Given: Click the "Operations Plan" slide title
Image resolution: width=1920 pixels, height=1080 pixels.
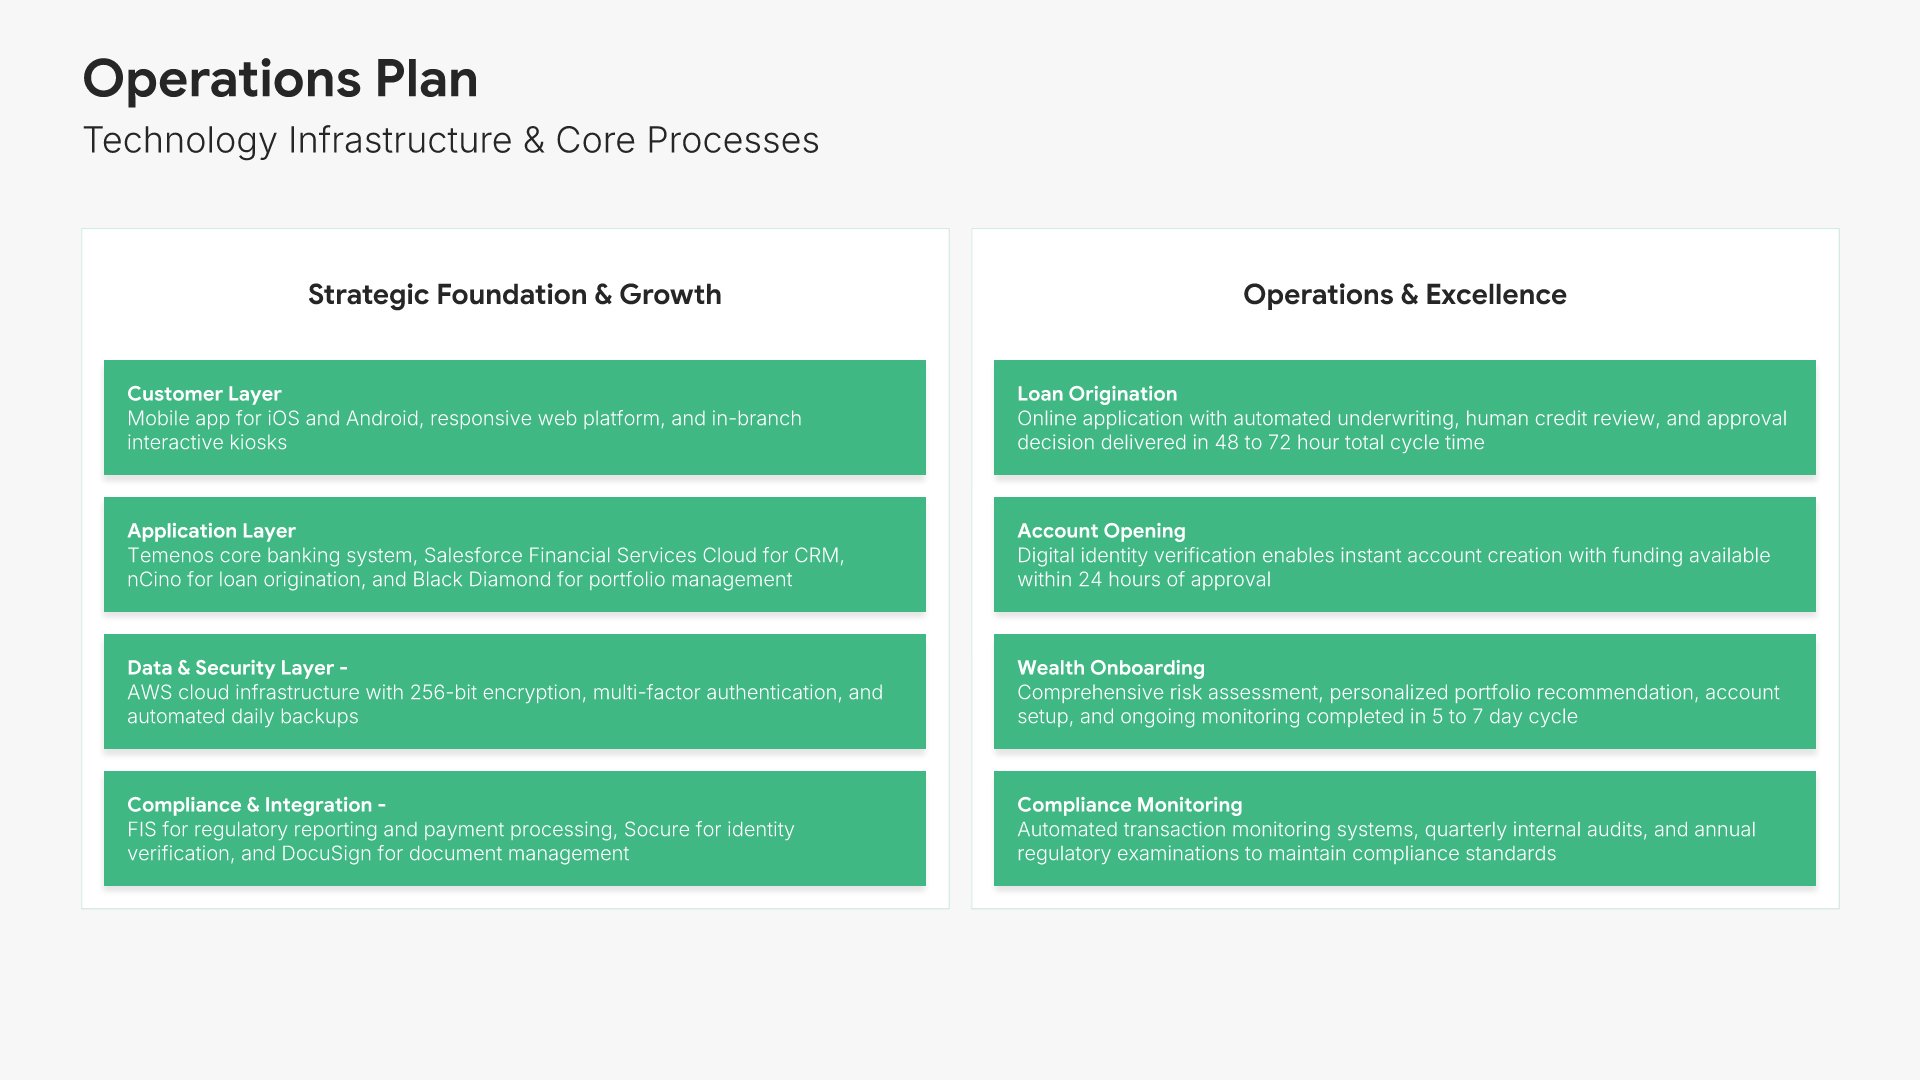Looking at the screenshot, I should tap(280, 79).
